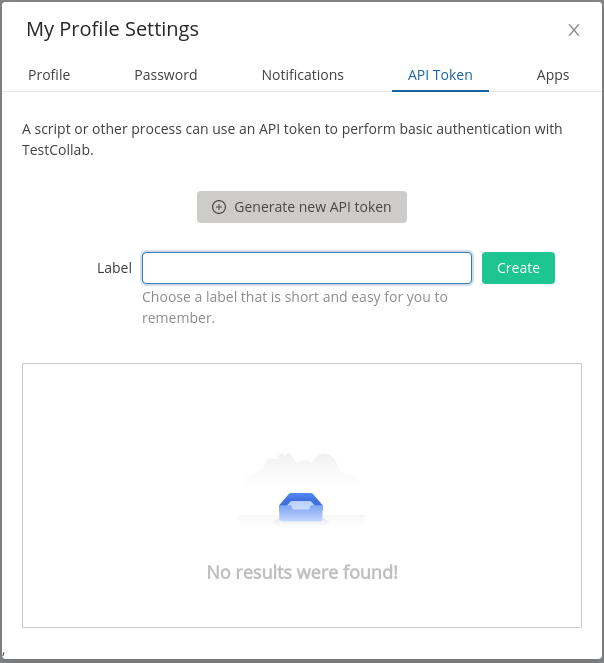Click the label helper text below input
The width and height of the screenshot is (604, 663).
click(x=294, y=307)
